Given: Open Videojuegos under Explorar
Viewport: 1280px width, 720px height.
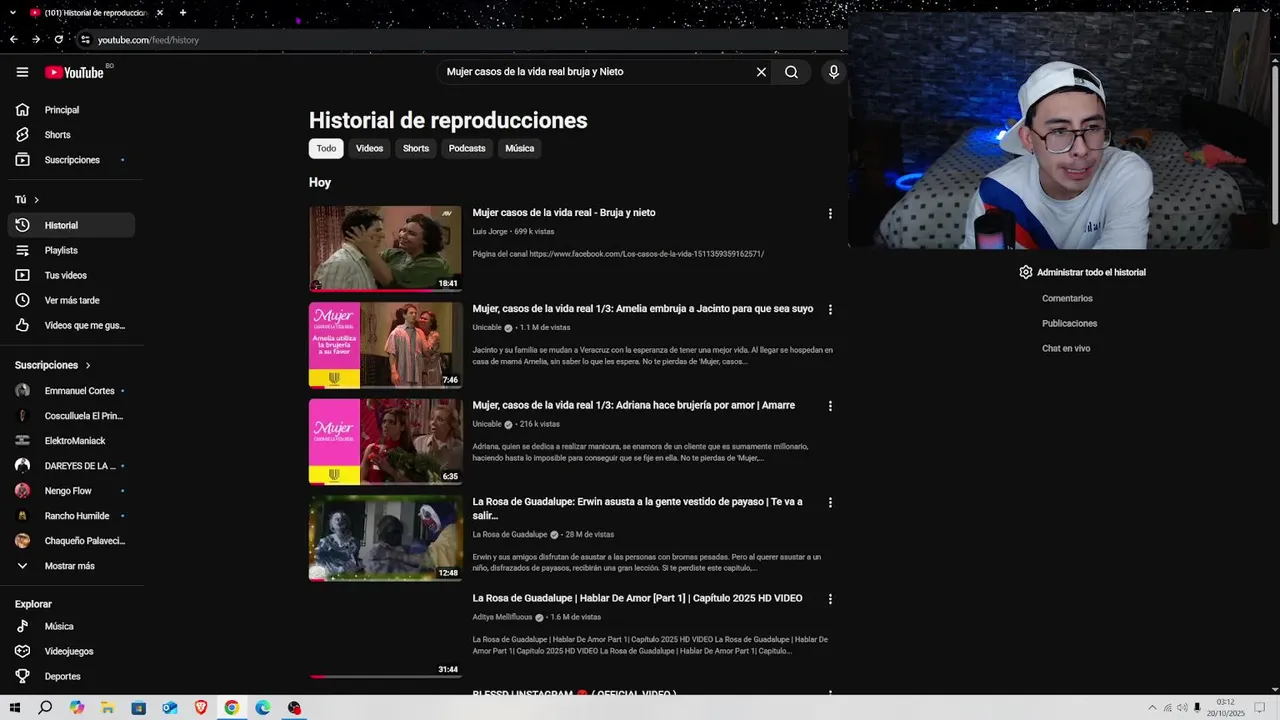Looking at the screenshot, I should click(71, 651).
